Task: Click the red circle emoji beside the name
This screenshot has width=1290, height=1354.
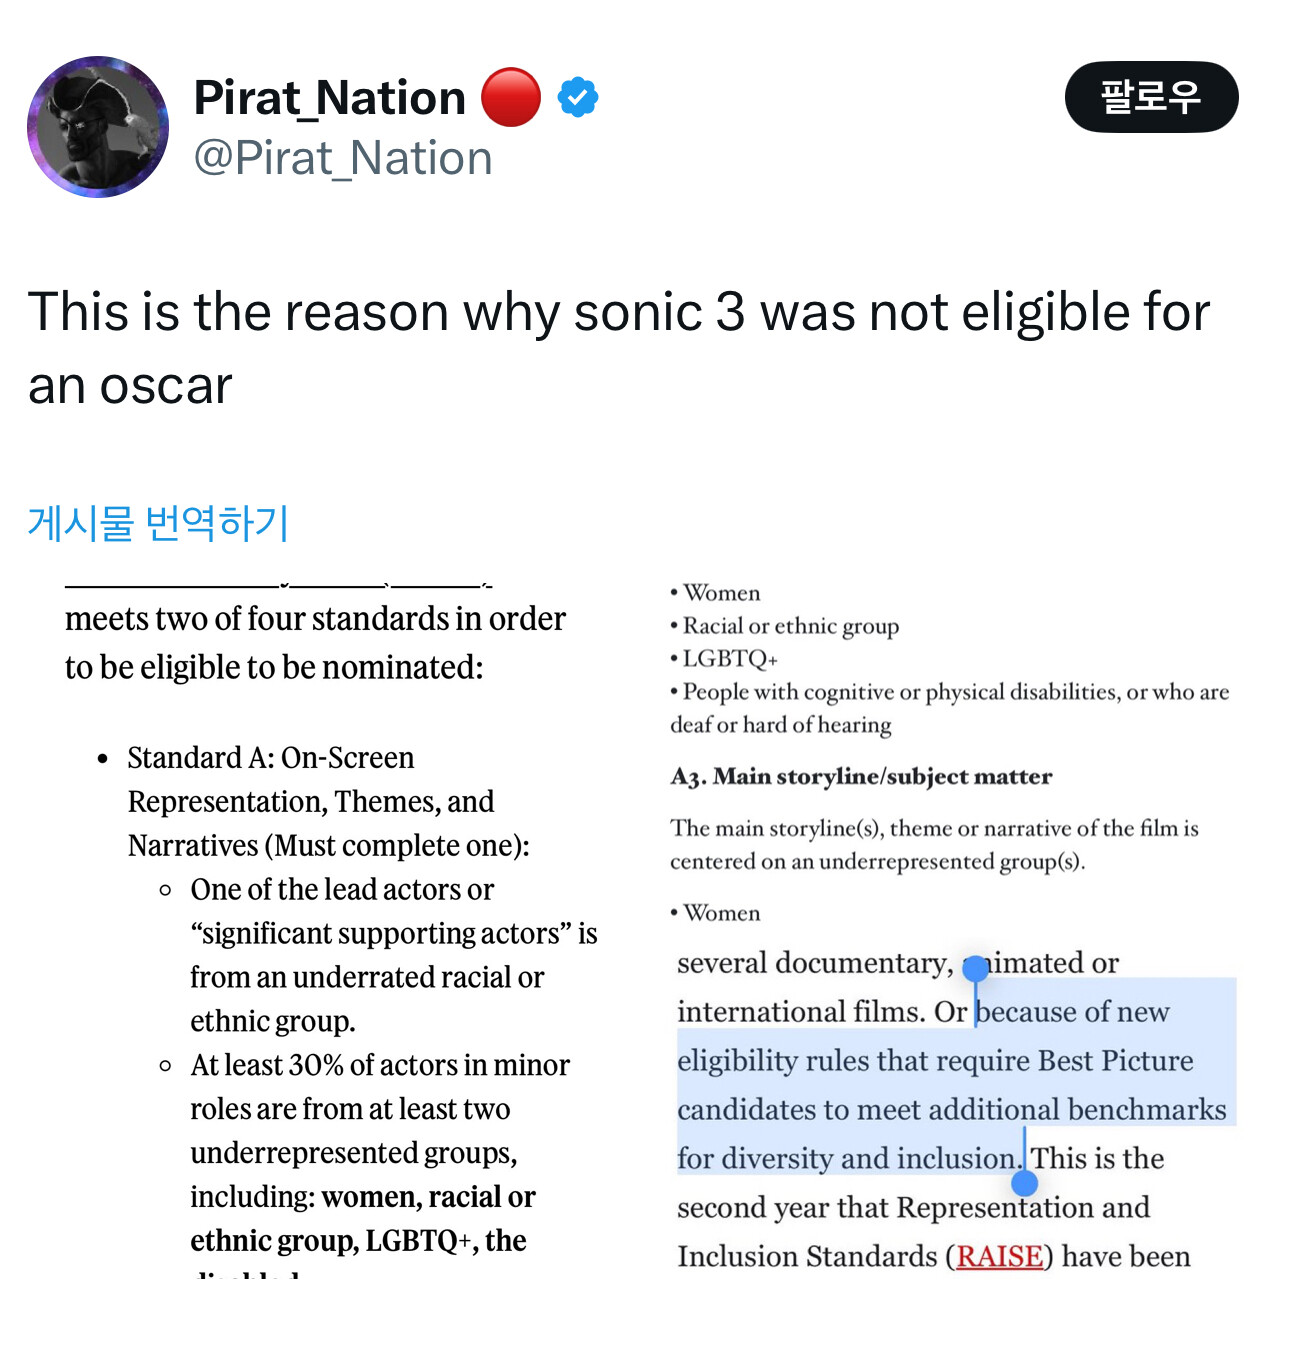Action: coord(511,98)
